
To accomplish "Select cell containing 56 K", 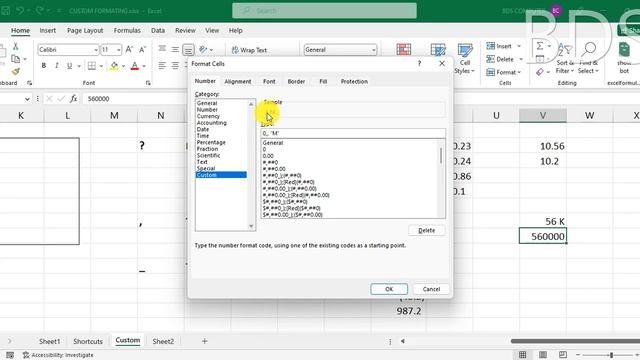I will pos(542,221).
